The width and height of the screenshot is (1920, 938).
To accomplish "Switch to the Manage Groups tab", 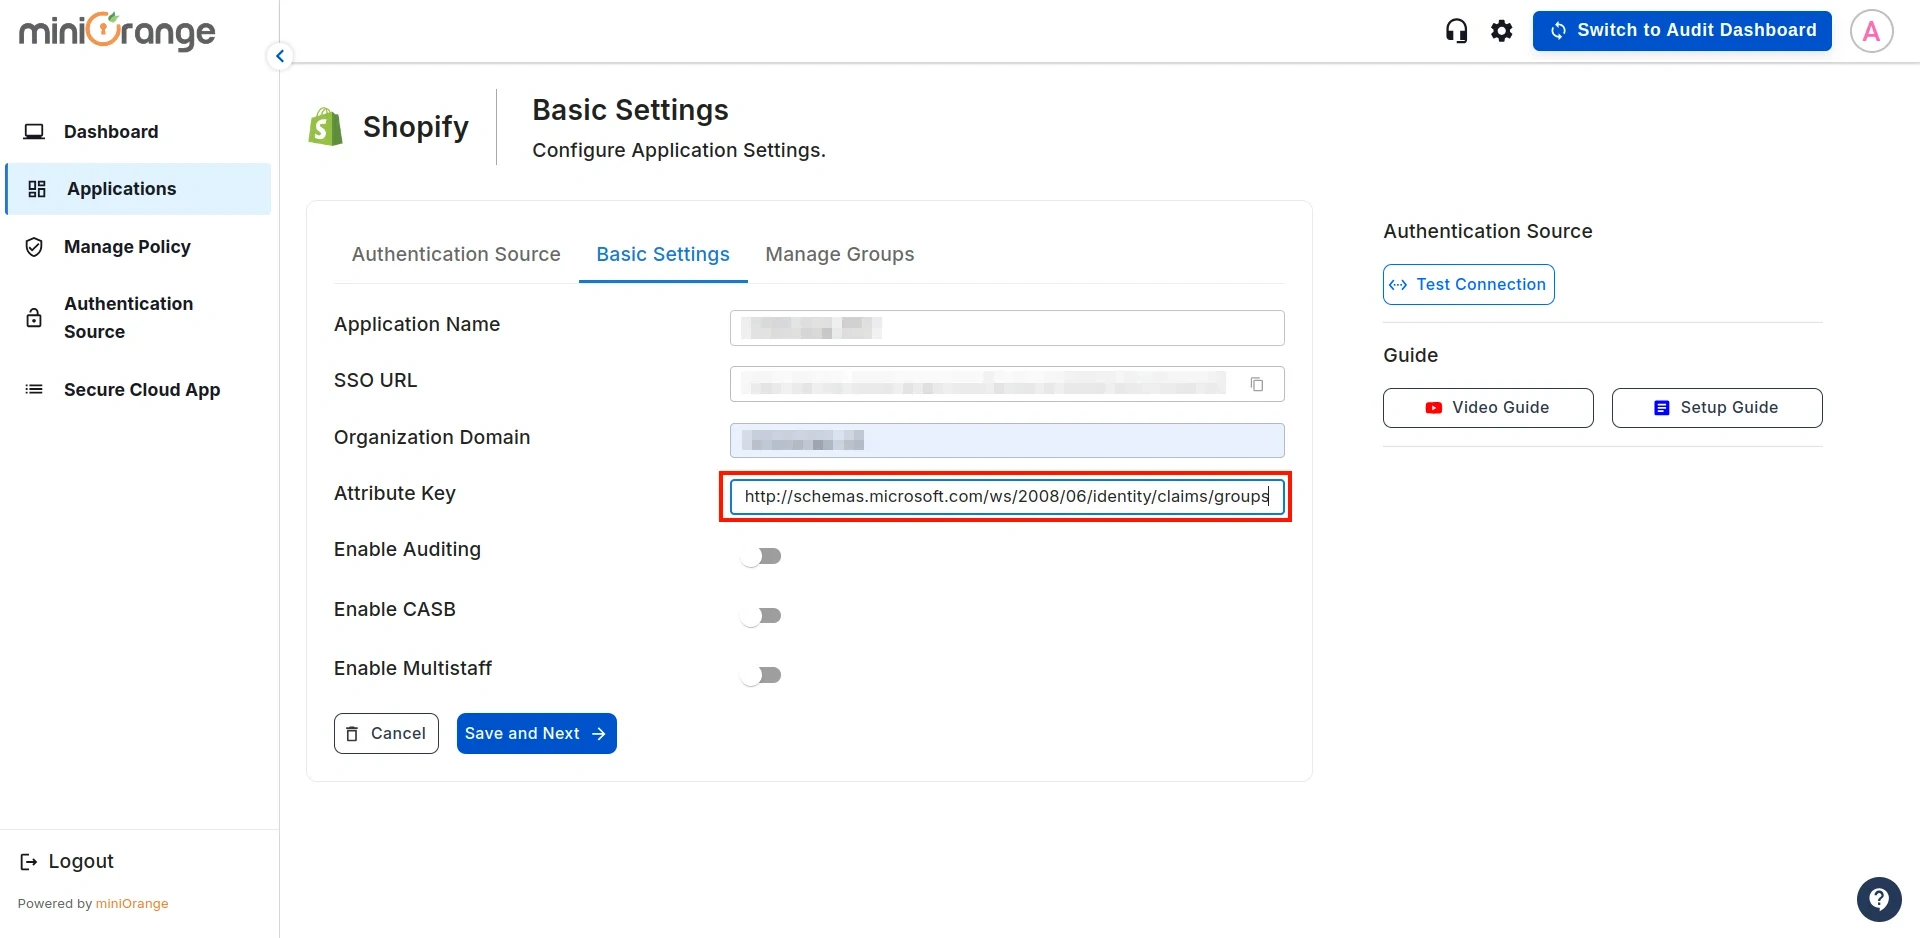I will point(840,255).
